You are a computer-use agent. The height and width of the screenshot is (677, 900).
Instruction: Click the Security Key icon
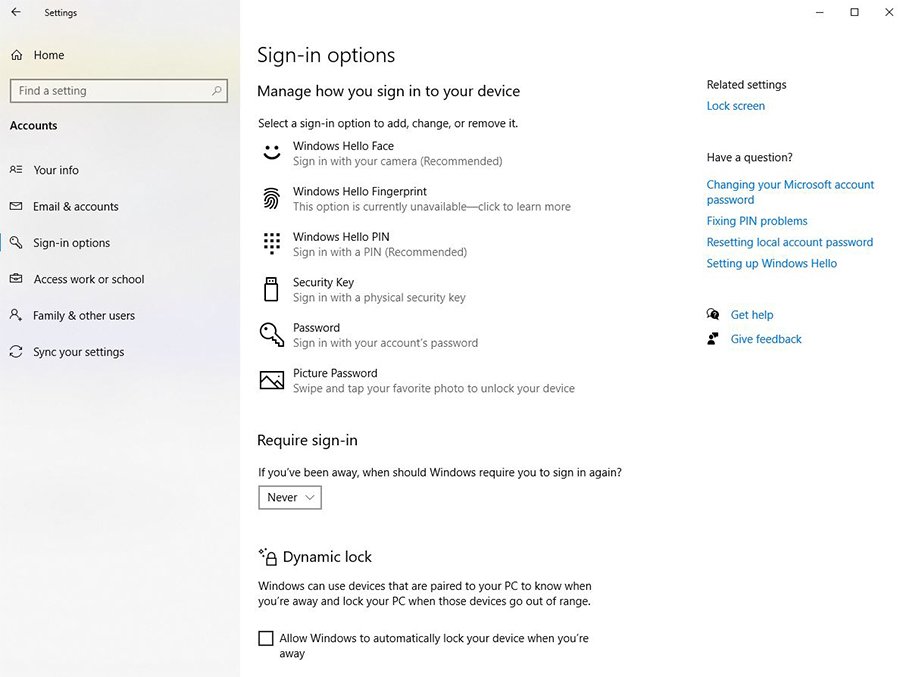(x=271, y=289)
